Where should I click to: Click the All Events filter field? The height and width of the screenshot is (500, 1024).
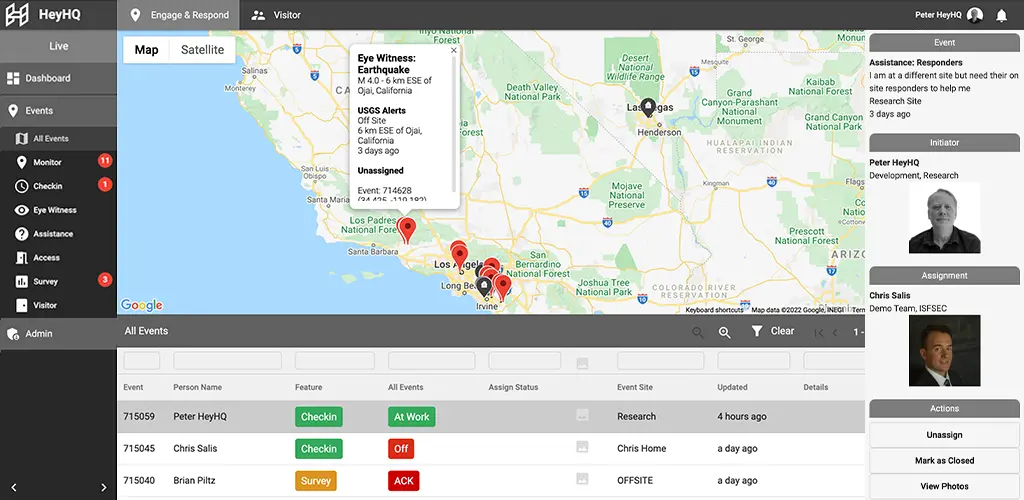pyautogui.click(x=432, y=361)
